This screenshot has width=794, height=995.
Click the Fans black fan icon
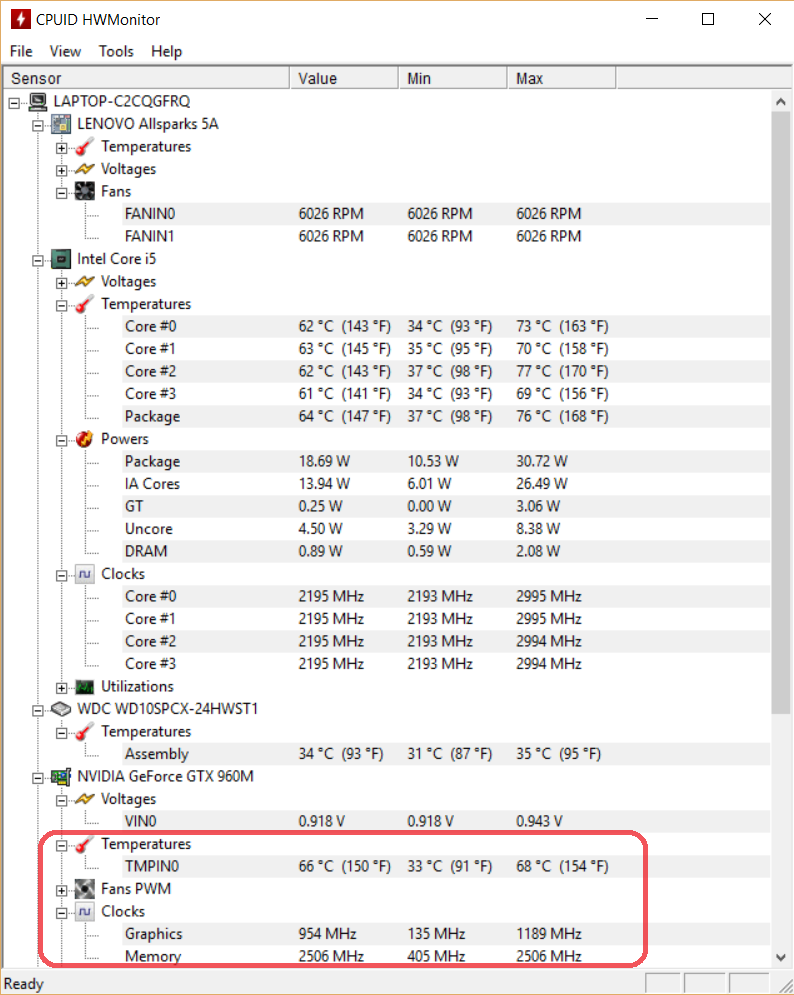[x=84, y=191]
